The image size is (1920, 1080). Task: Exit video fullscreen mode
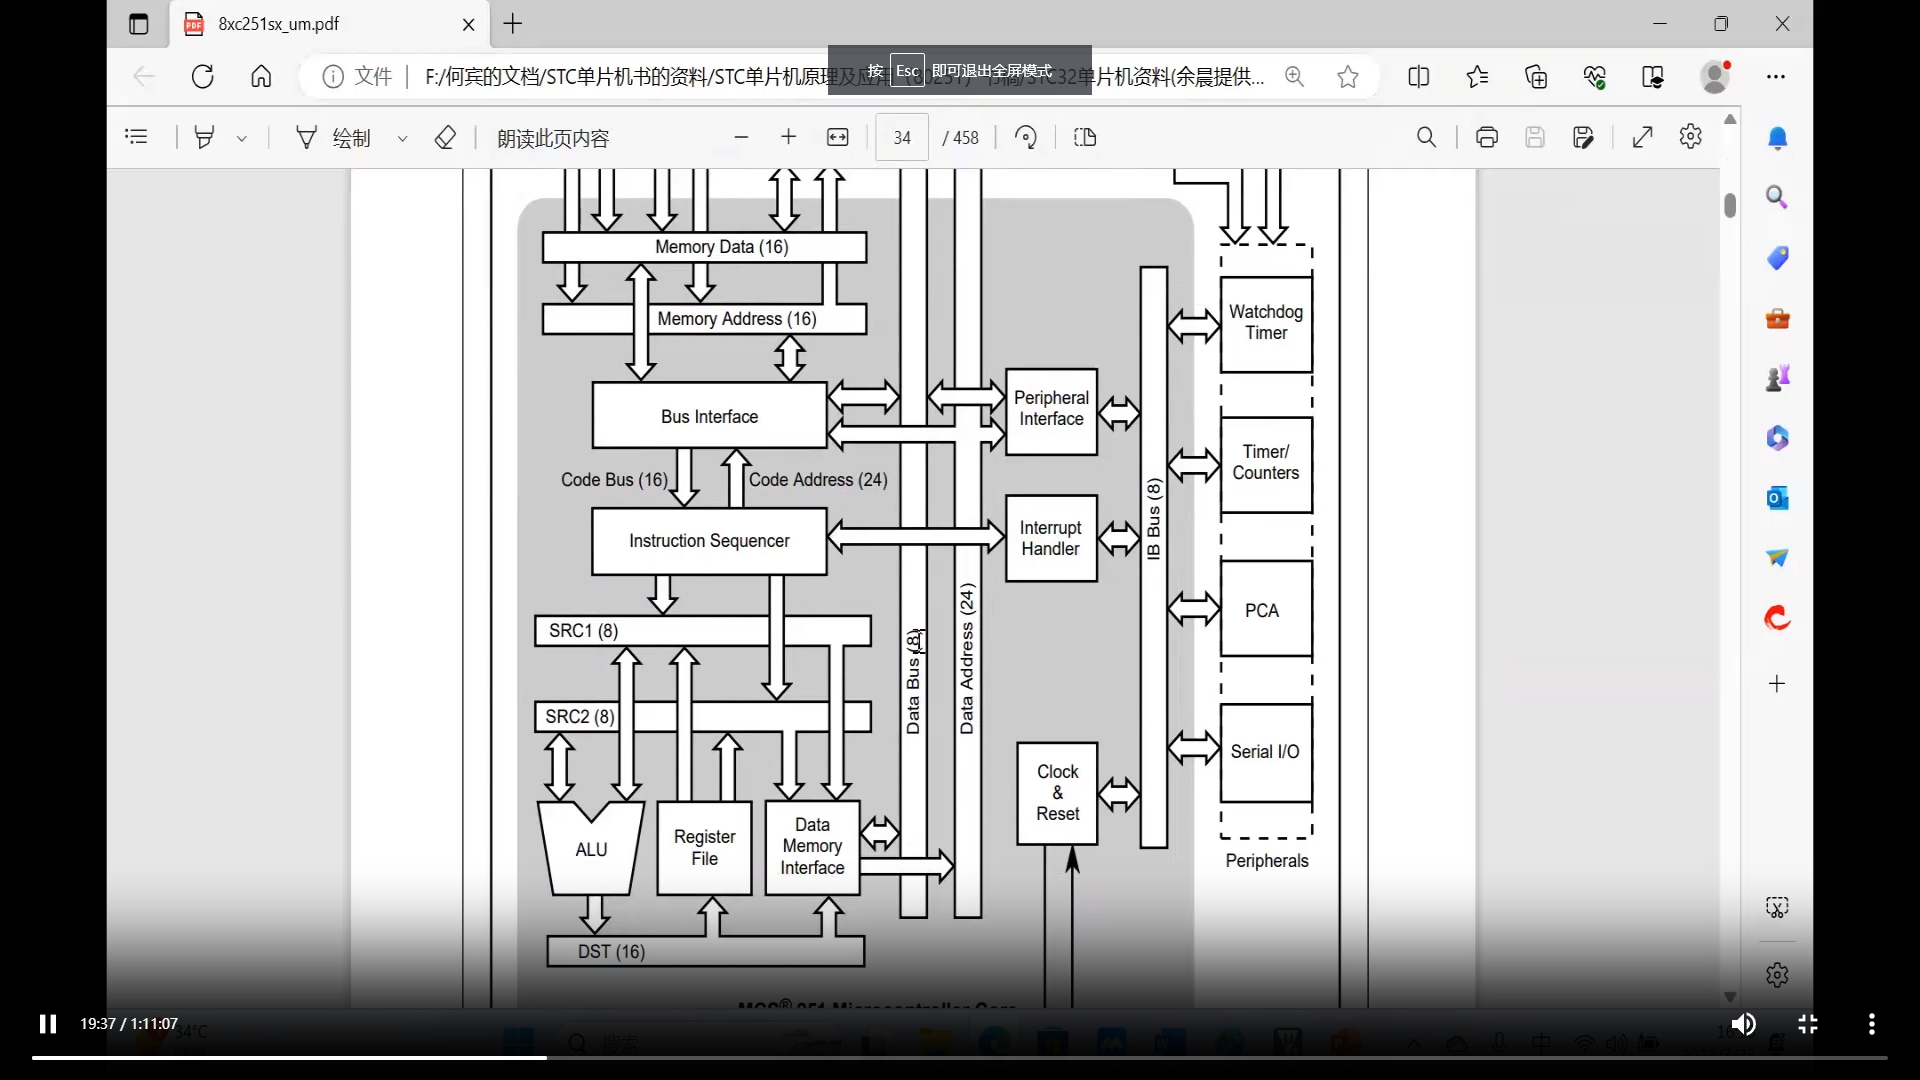tap(1808, 1024)
